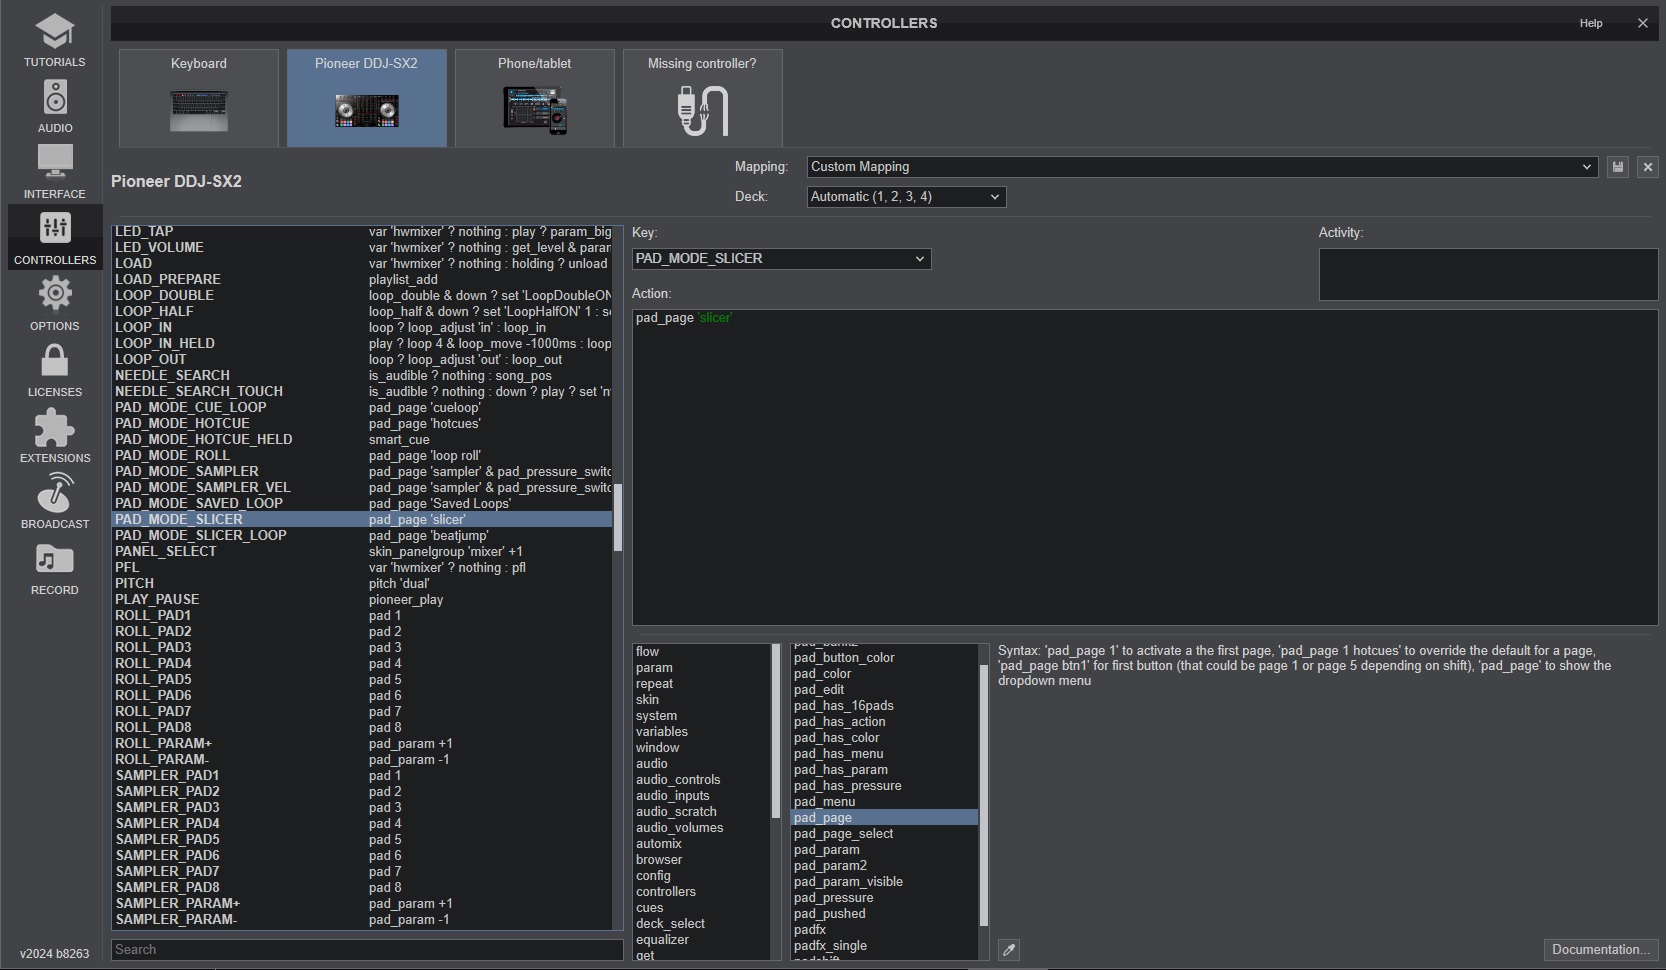Select the Controllers sidebar icon
Viewport: 1666px width, 970px height.
click(x=55, y=238)
